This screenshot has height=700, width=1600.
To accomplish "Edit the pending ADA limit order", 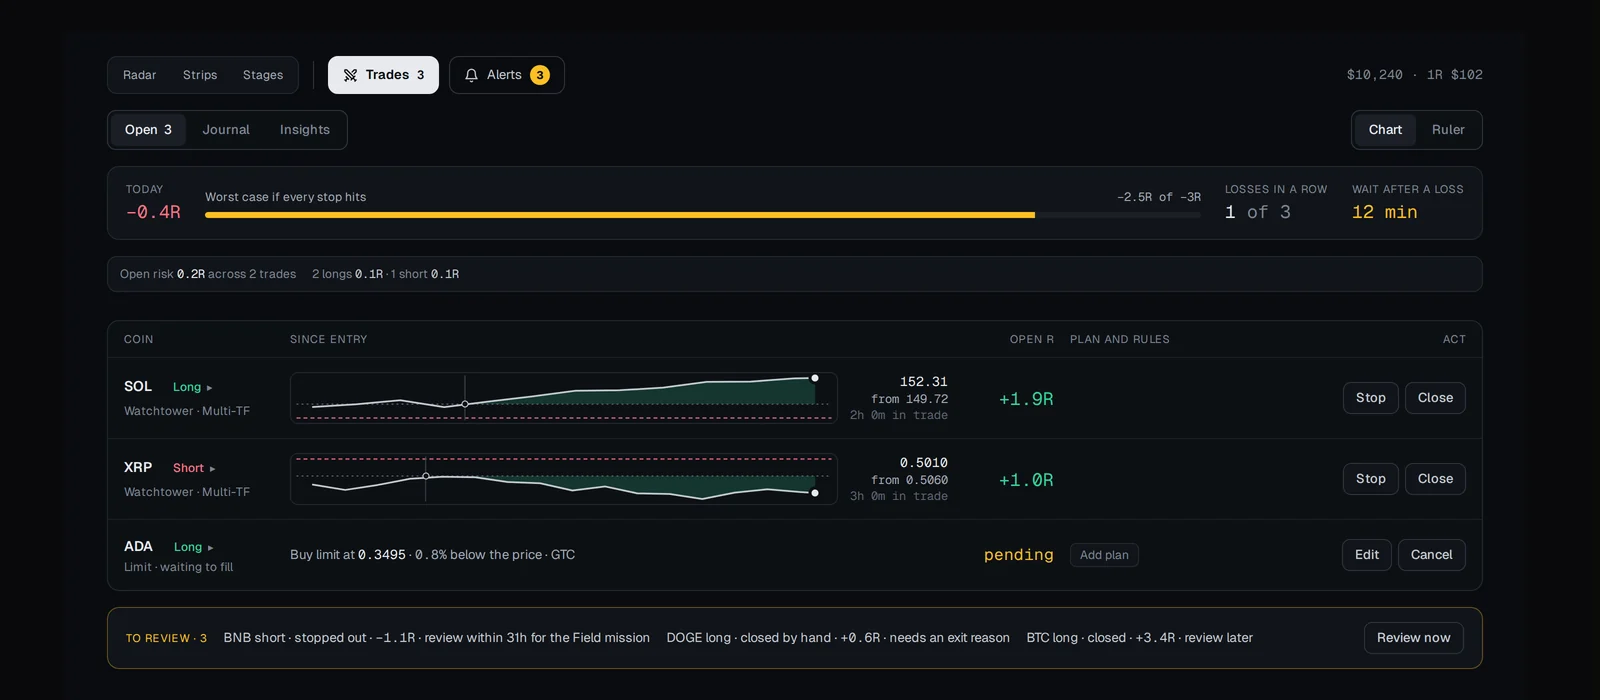I will [x=1367, y=555].
